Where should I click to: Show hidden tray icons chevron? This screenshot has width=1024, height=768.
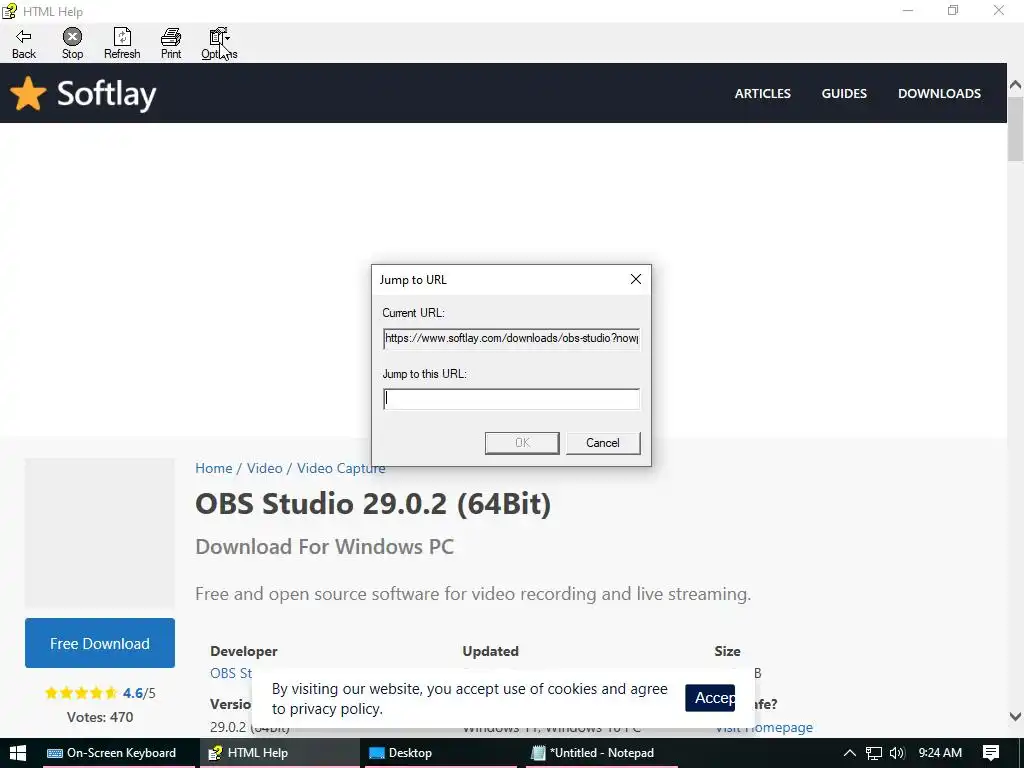pos(850,752)
